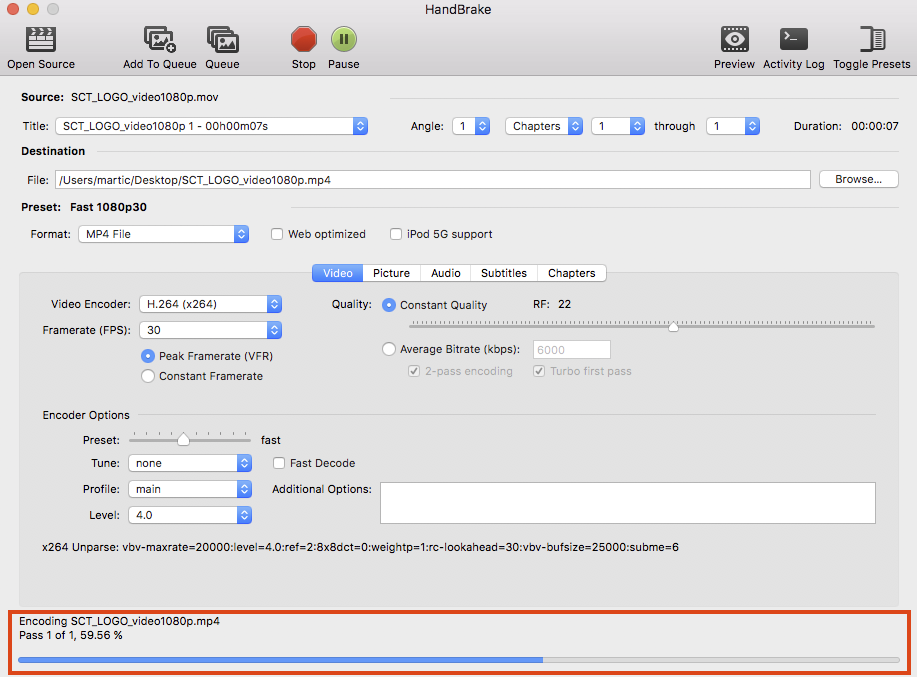Toggle Turbo first pass checkbox
917x677 pixels.
[x=539, y=371]
